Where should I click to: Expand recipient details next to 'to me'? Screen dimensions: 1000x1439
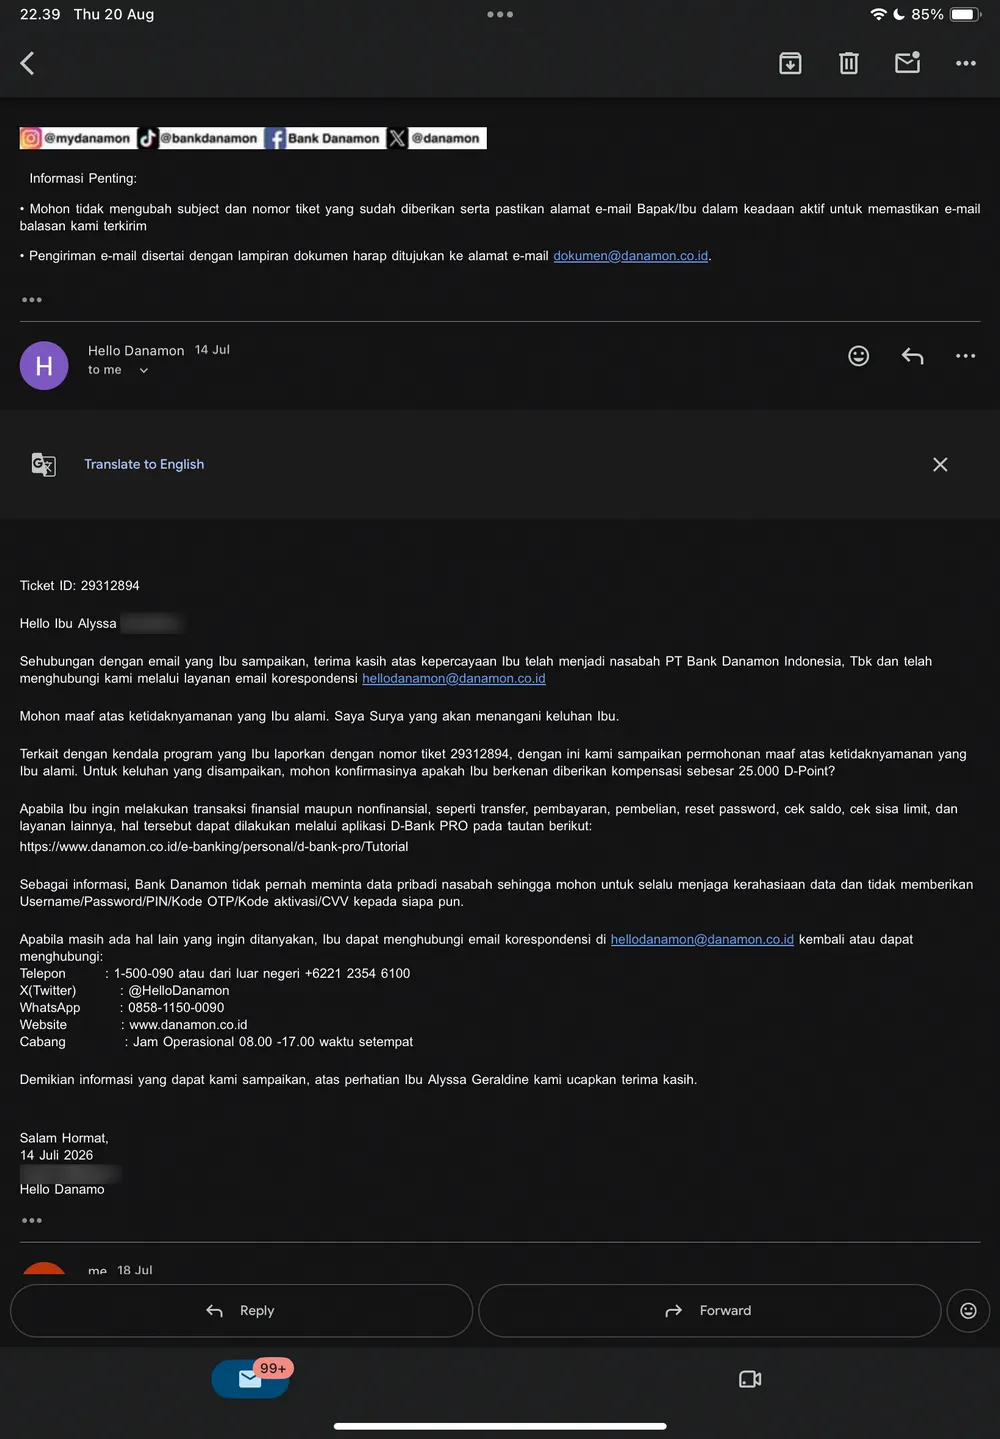(x=143, y=370)
